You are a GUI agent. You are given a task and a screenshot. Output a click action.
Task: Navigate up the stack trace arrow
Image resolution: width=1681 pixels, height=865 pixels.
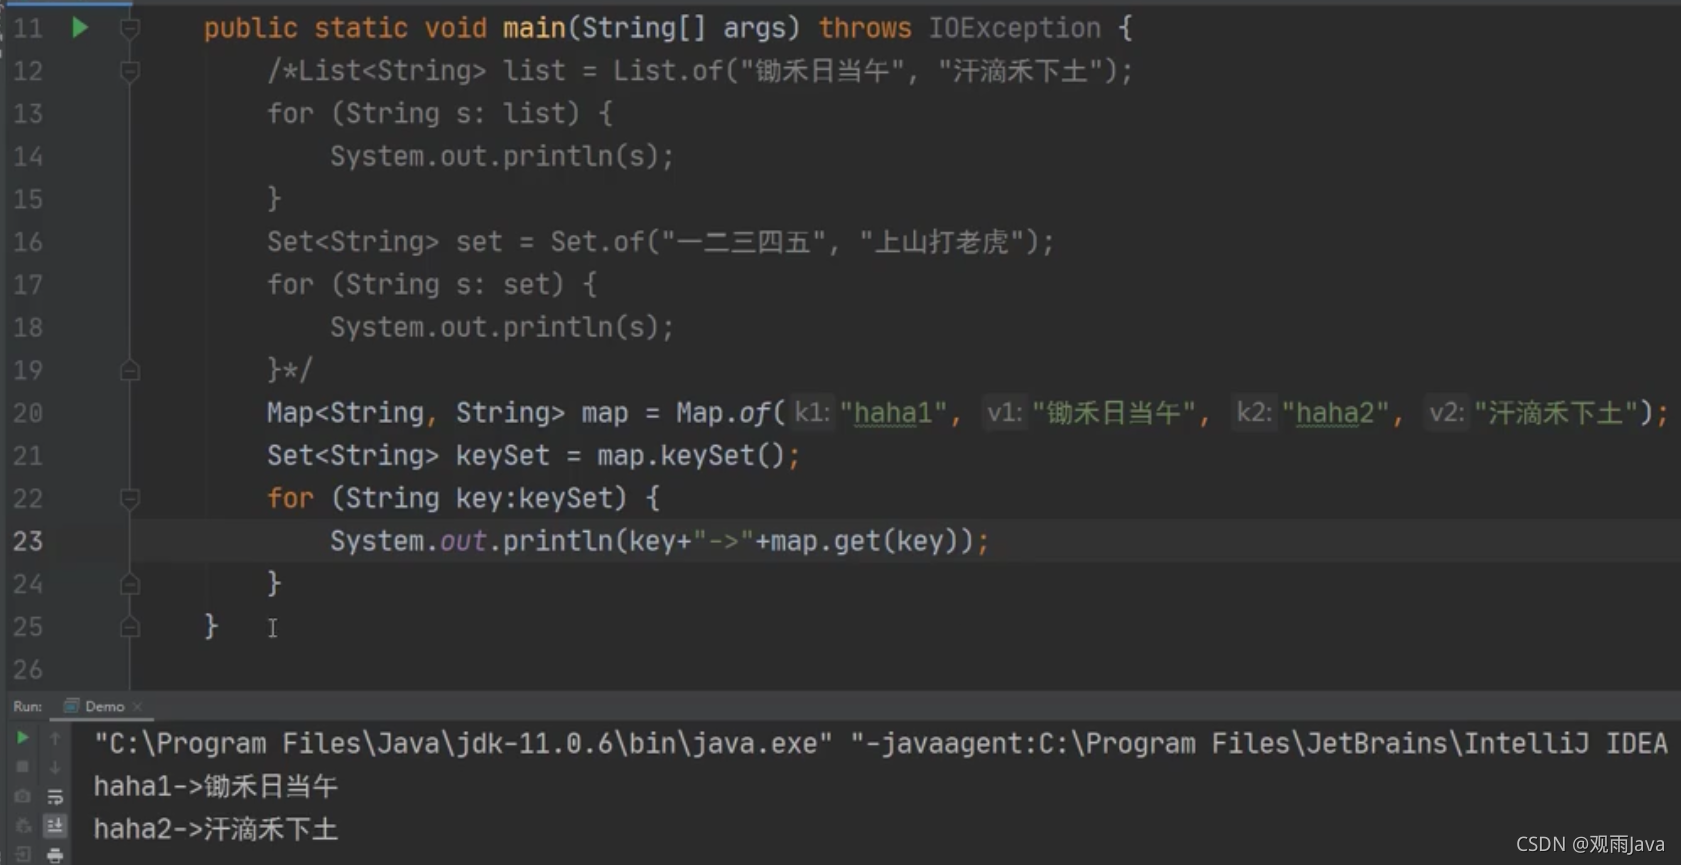click(55, 738)
